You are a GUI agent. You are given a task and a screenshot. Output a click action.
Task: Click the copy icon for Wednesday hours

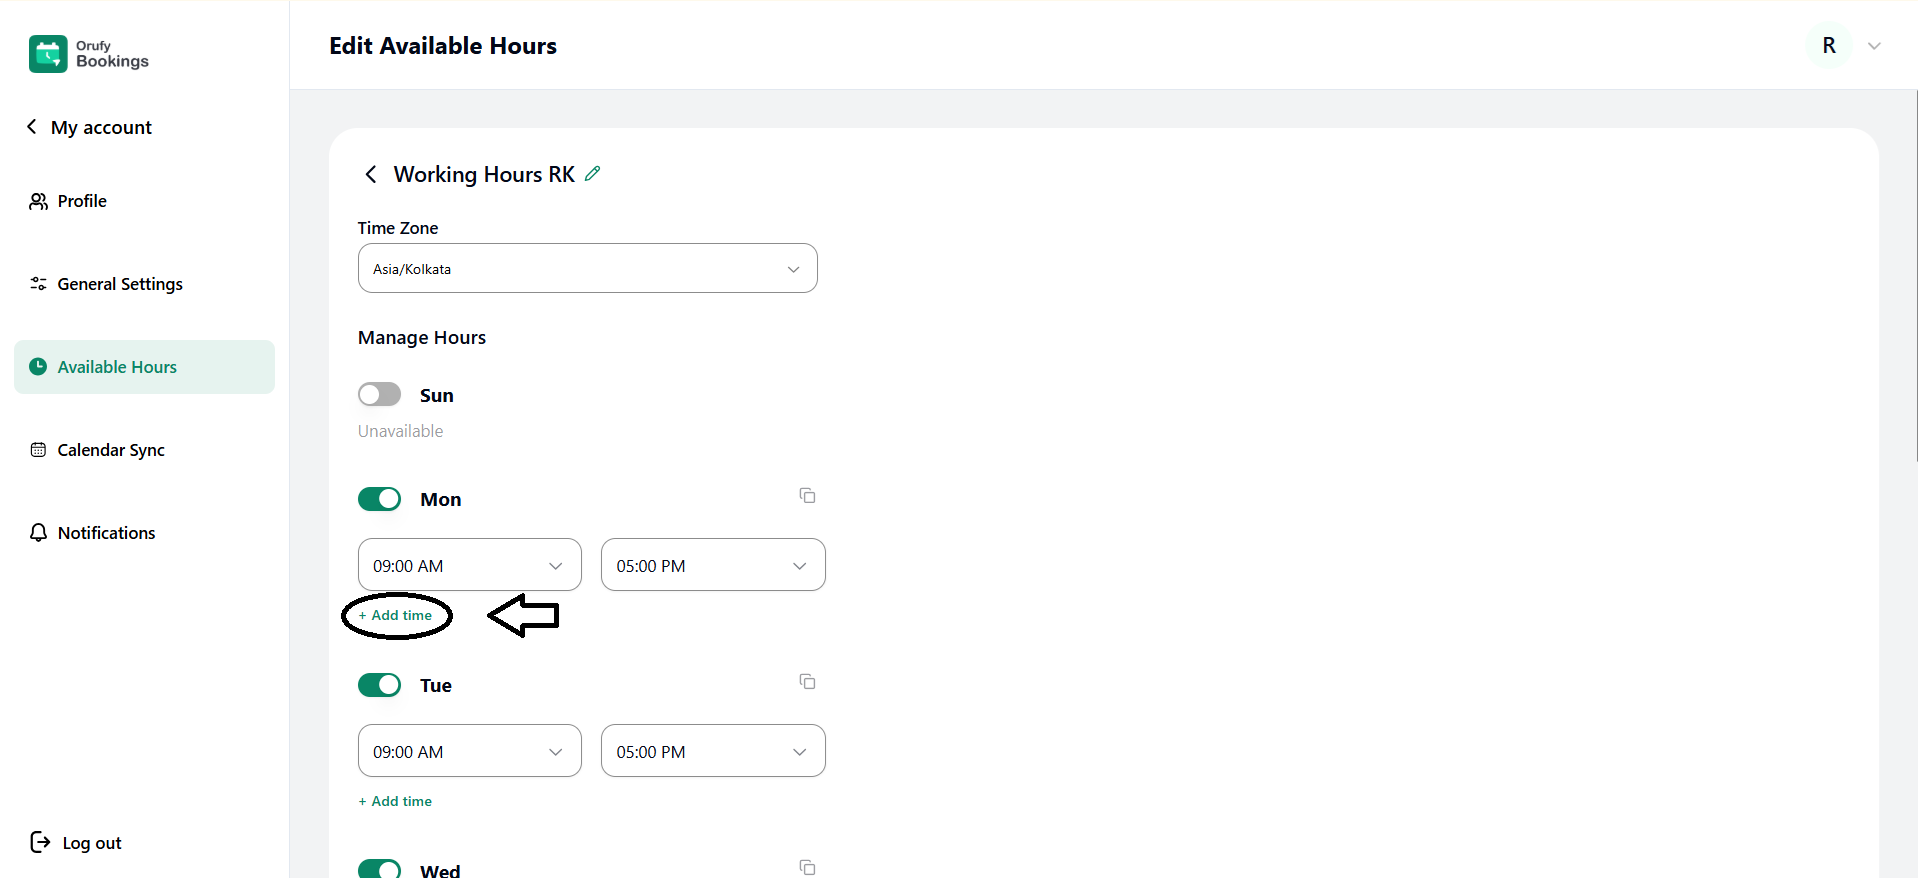coord(807,867)
